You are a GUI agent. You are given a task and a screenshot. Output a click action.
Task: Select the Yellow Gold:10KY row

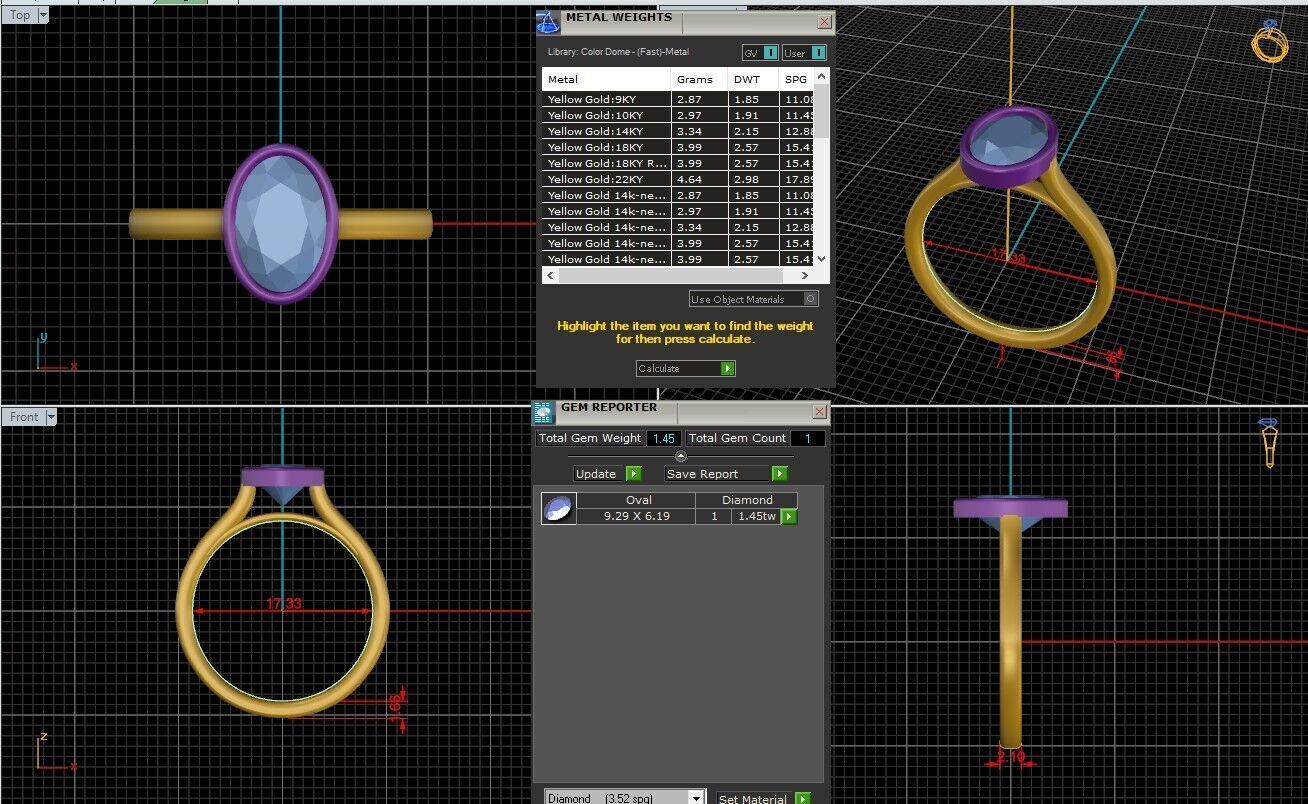click(678, 115)
